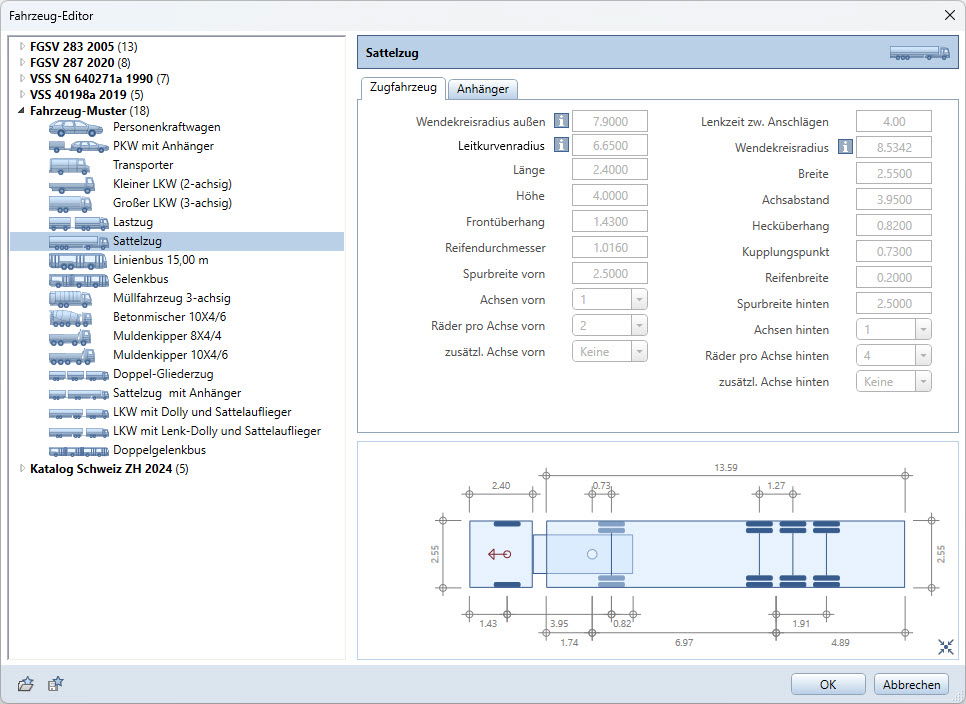Click the Leitkurvenradius value field
The image size is (966, 704).
pos(610,145)
